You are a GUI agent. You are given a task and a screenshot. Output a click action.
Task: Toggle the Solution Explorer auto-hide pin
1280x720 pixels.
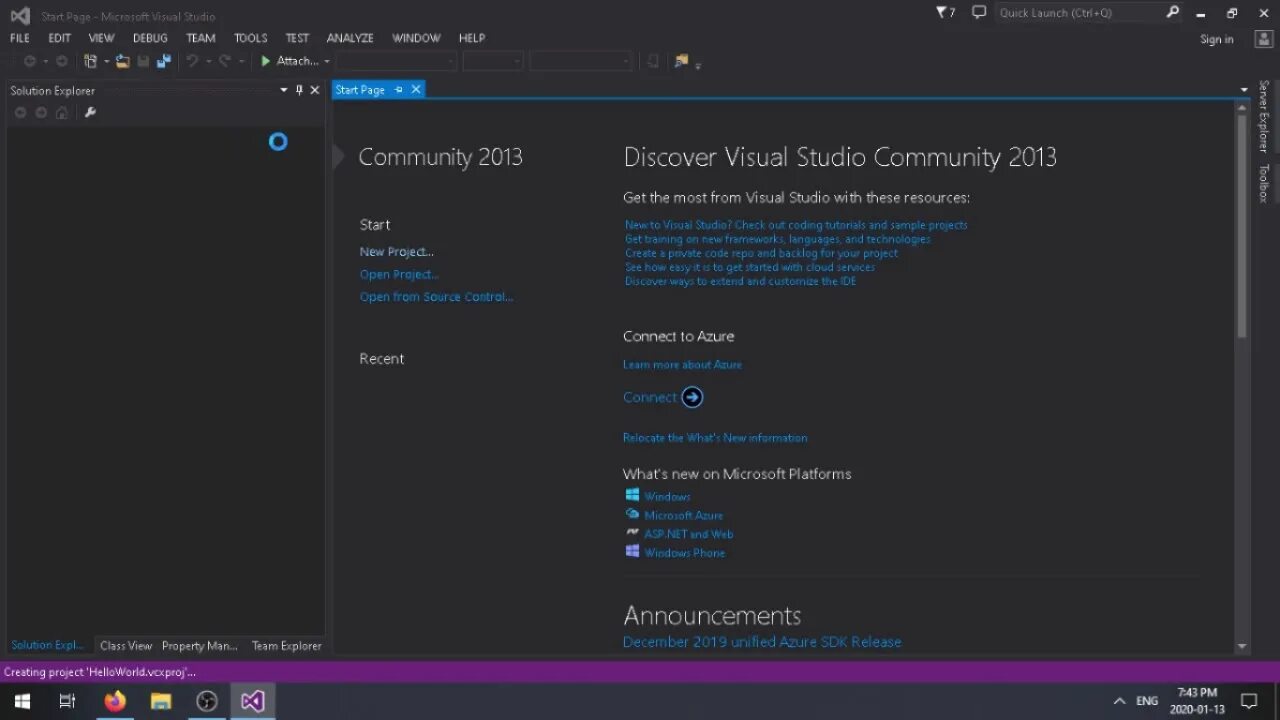click(299, 90)
